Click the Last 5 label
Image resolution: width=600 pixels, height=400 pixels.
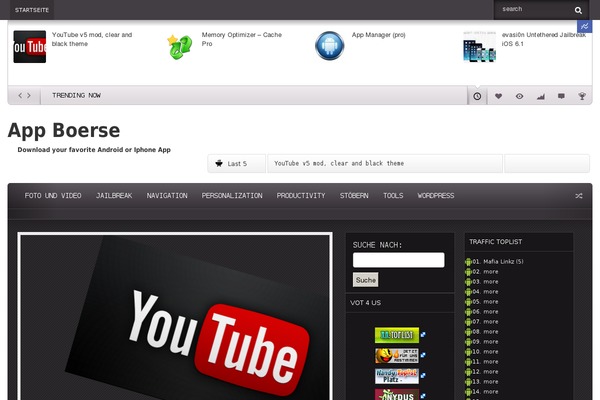pos(237,164)
